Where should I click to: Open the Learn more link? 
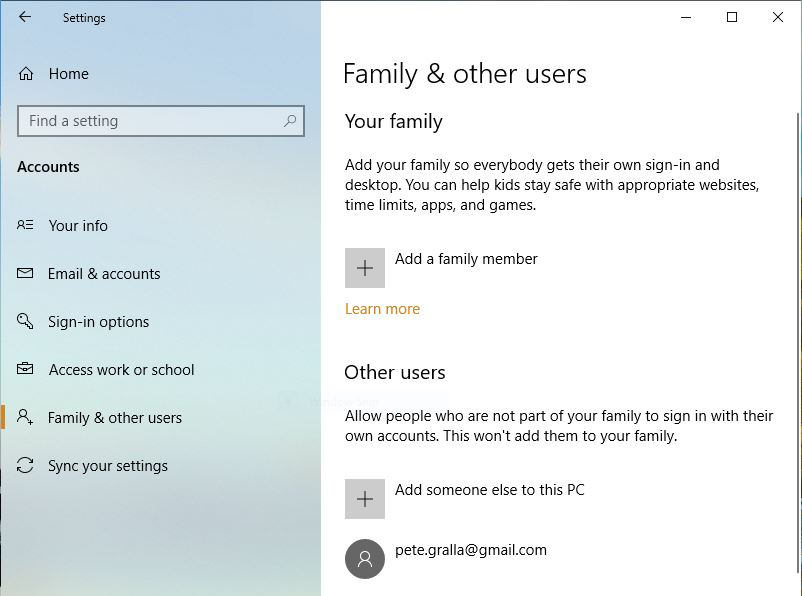[382, 309]
